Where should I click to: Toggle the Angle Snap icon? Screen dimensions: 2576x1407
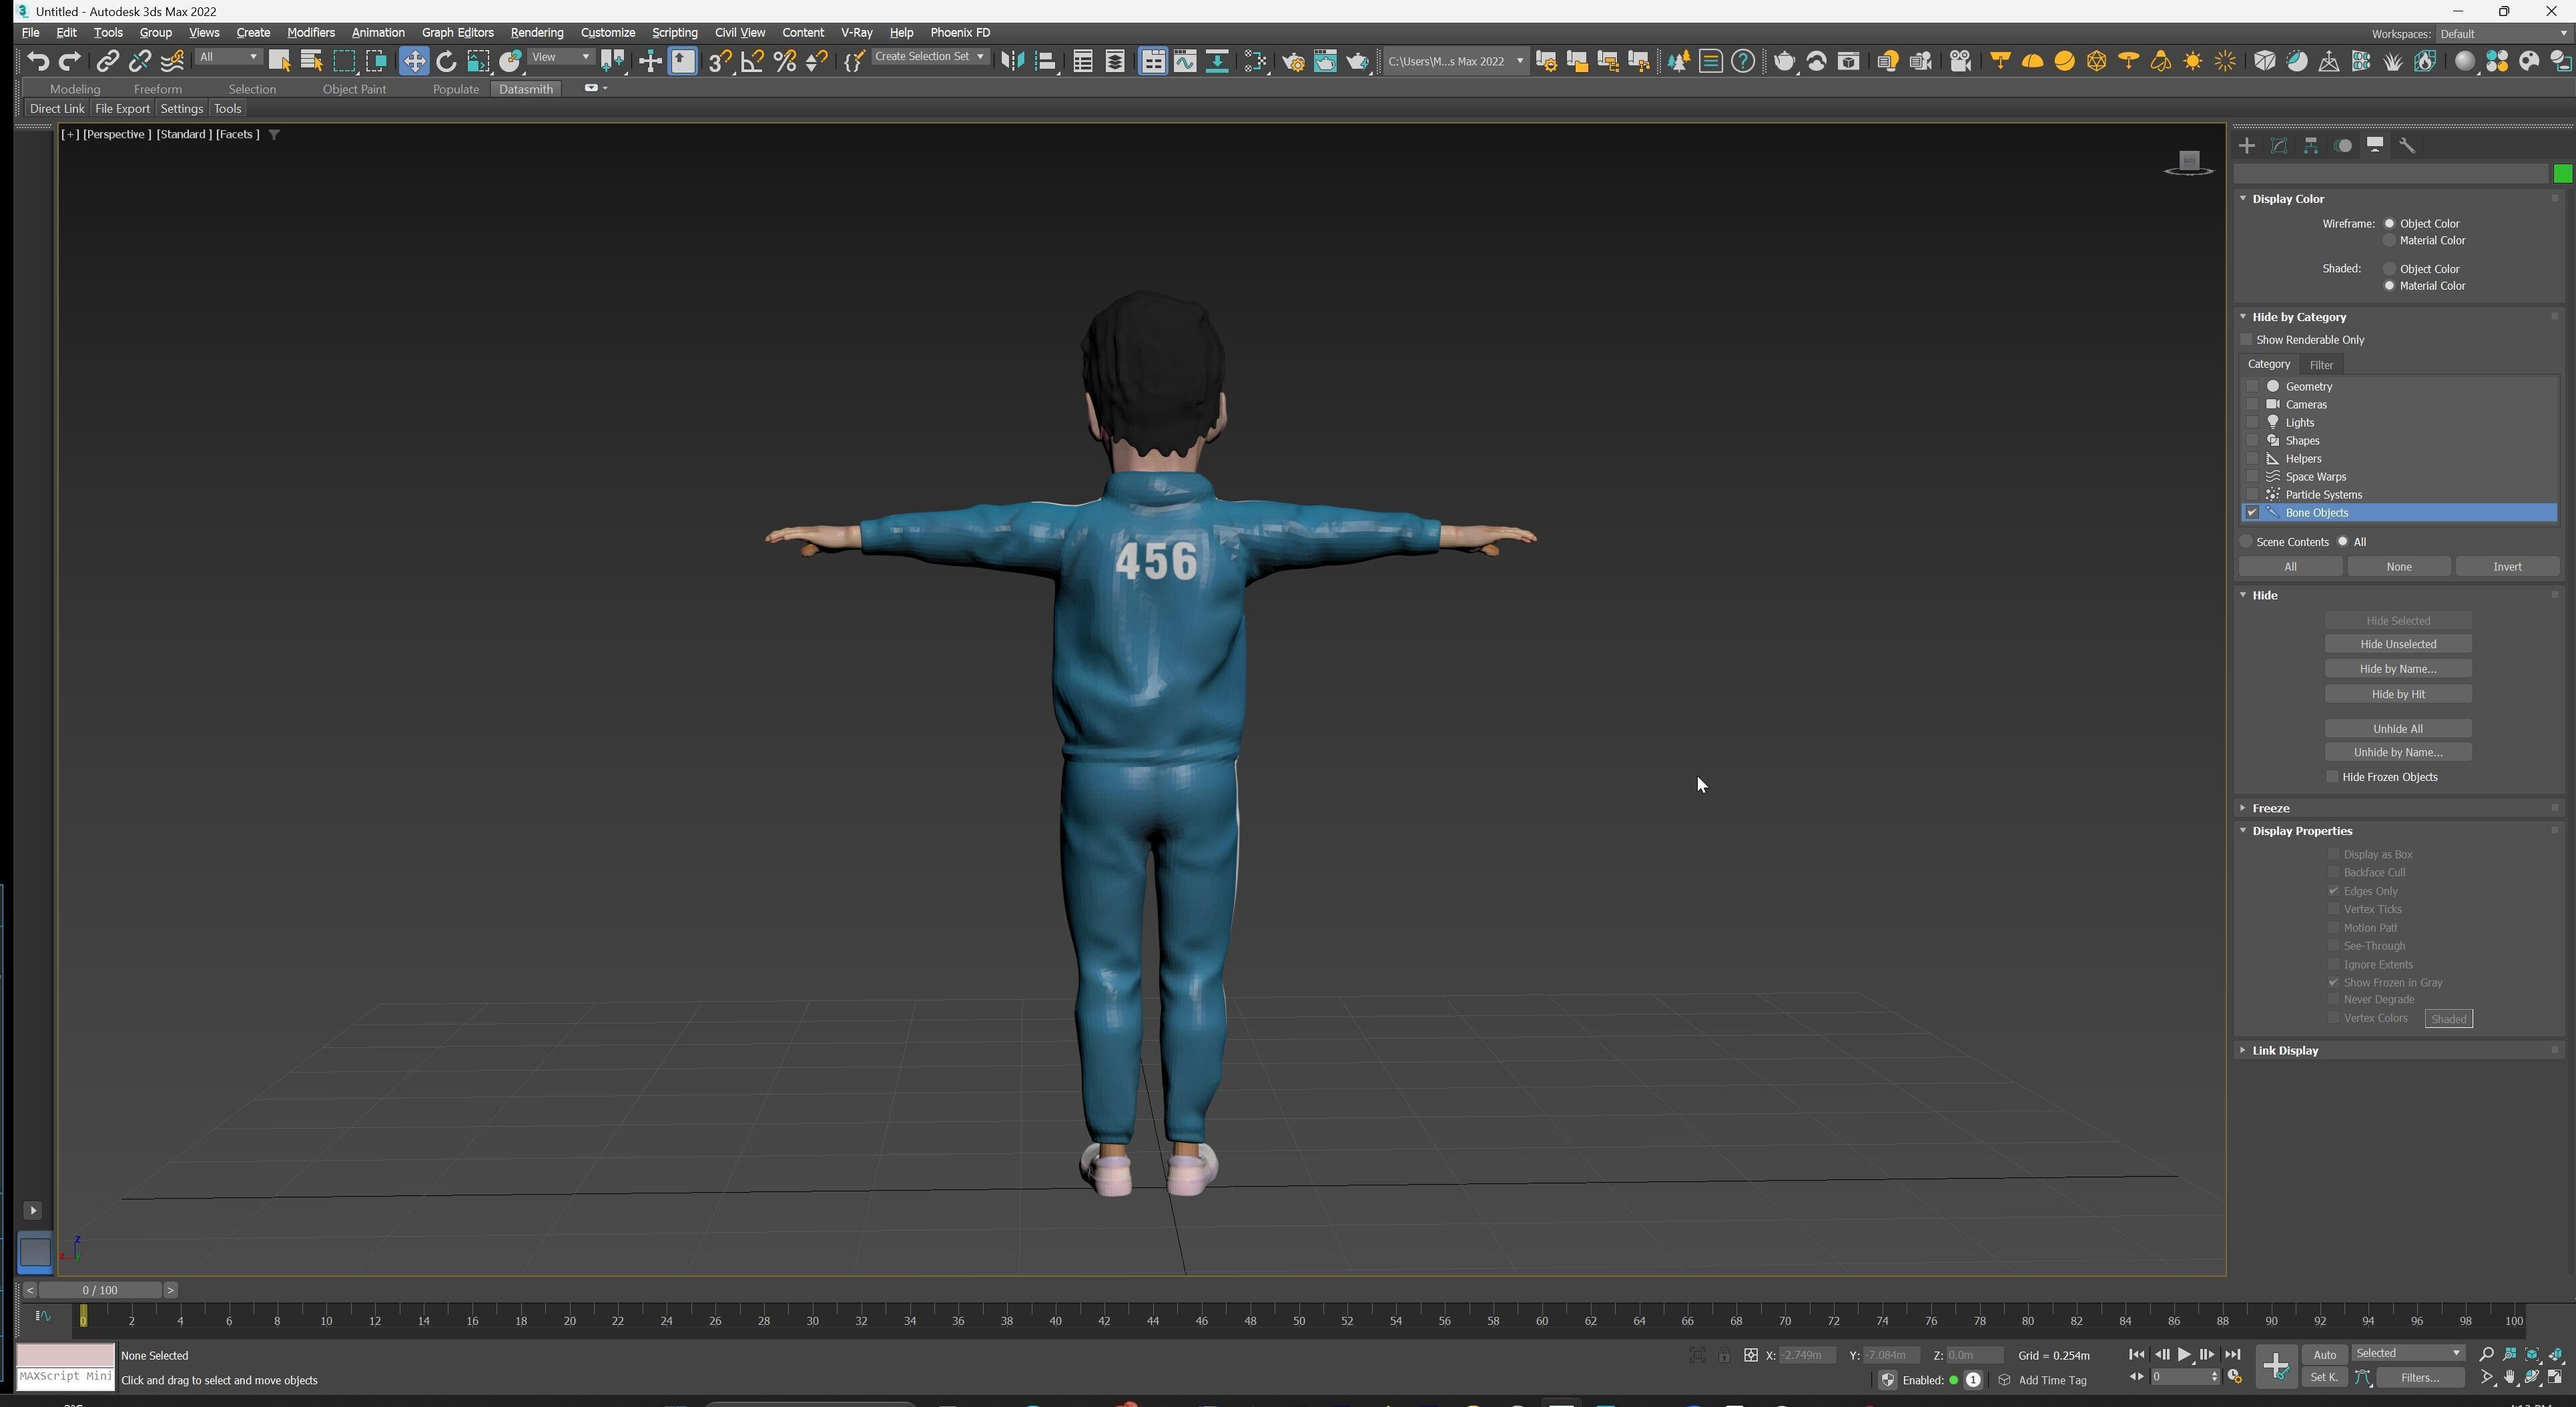click(x=752, y=62)
